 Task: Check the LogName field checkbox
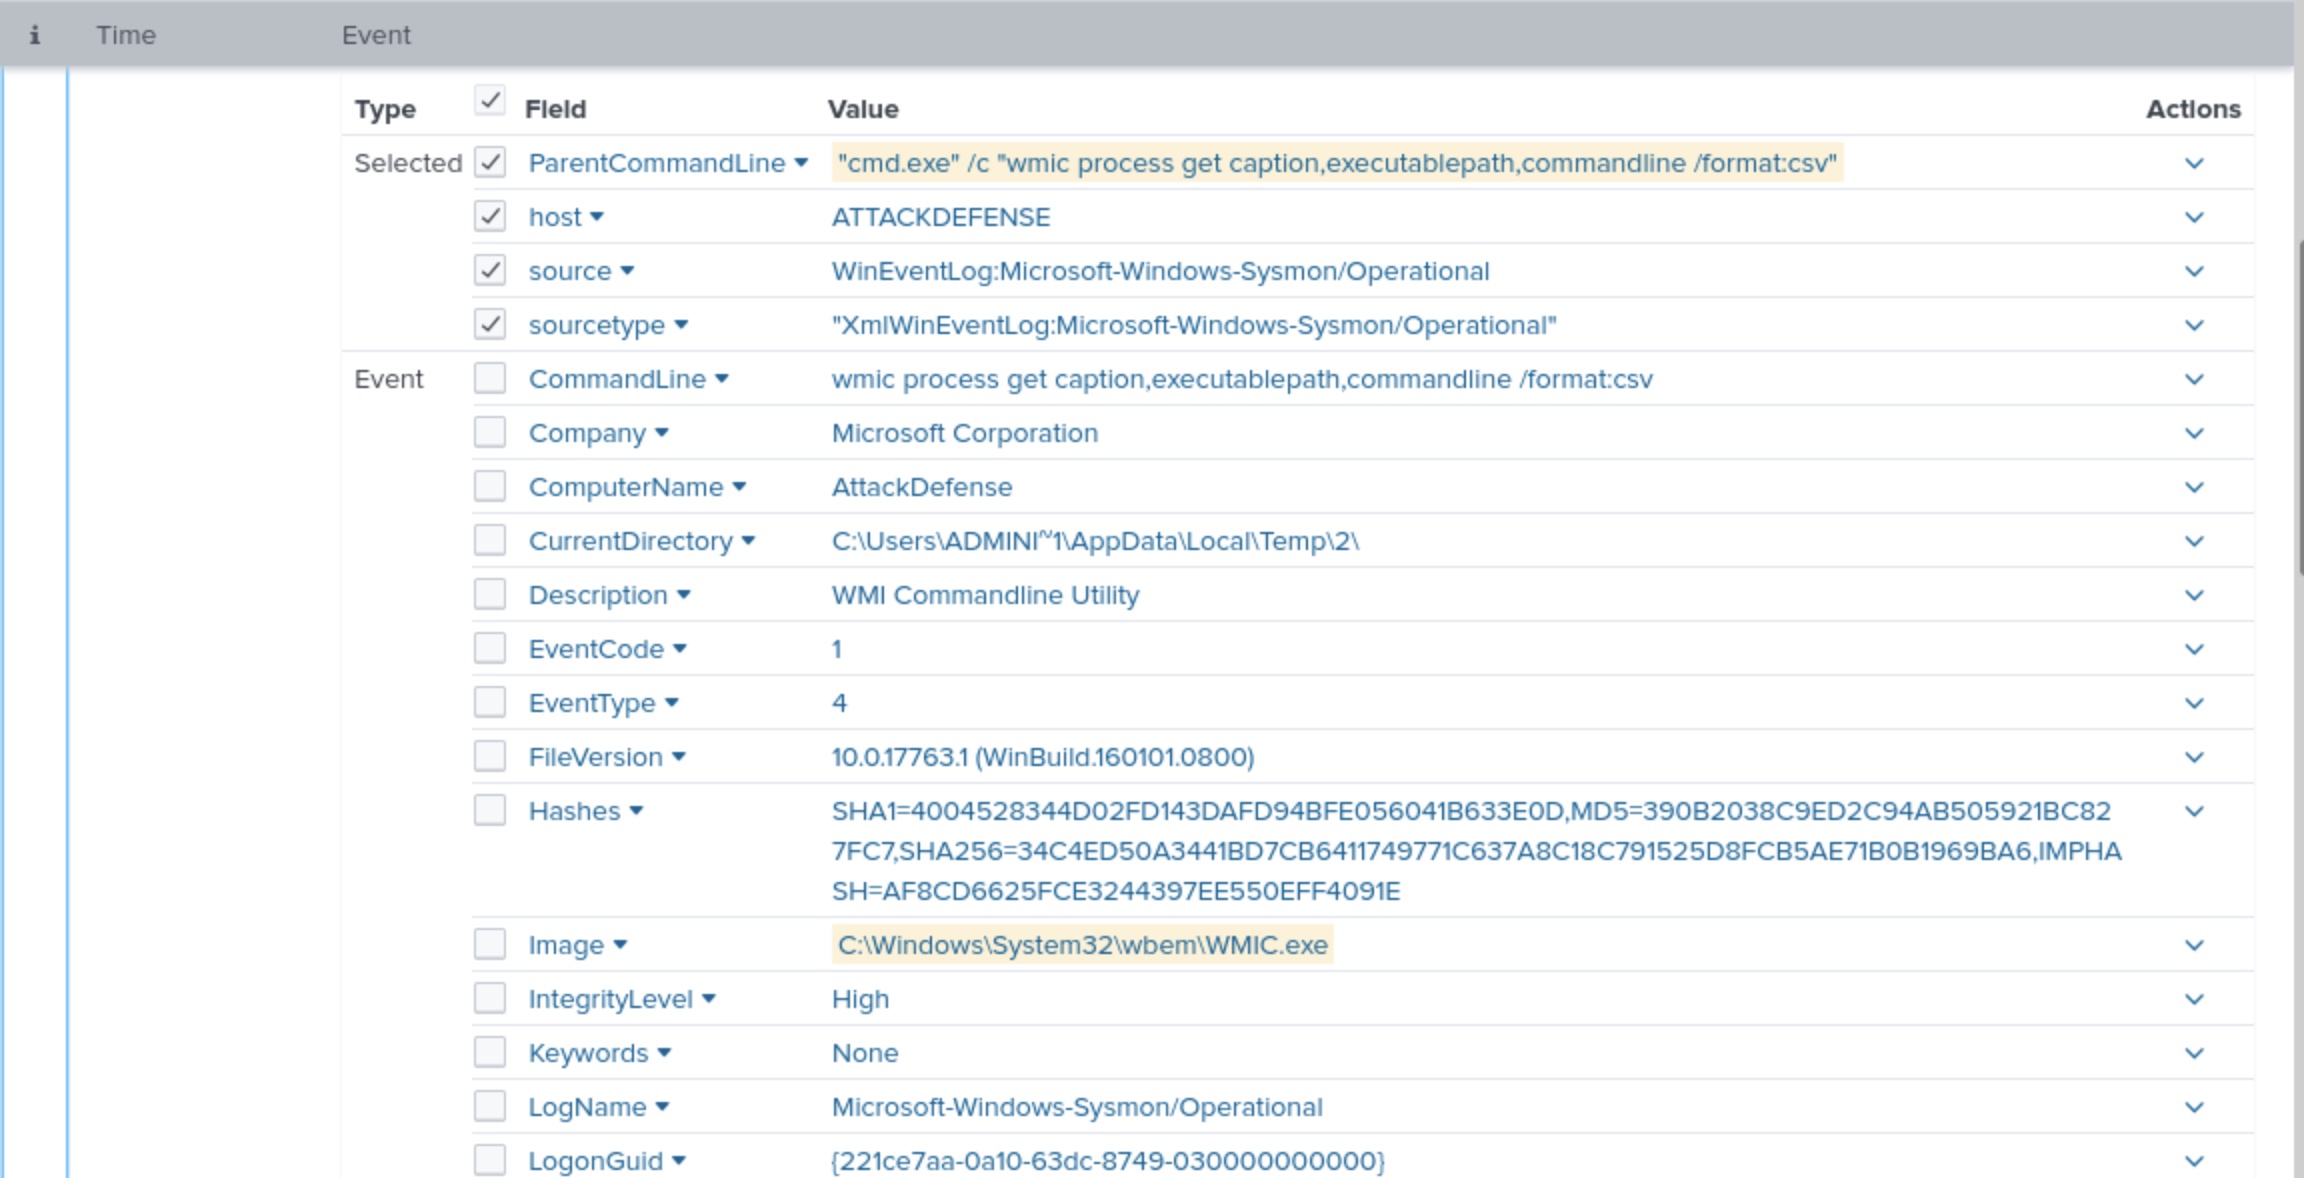coord(489,1106)
